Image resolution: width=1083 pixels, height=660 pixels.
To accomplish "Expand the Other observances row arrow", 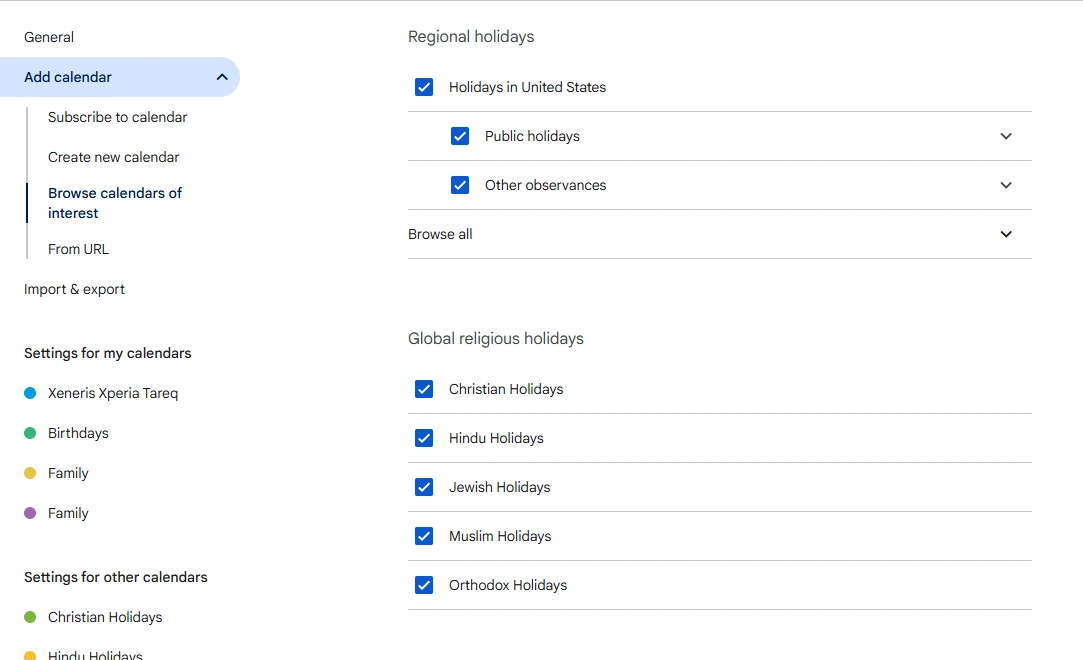I will point(1006,185).
